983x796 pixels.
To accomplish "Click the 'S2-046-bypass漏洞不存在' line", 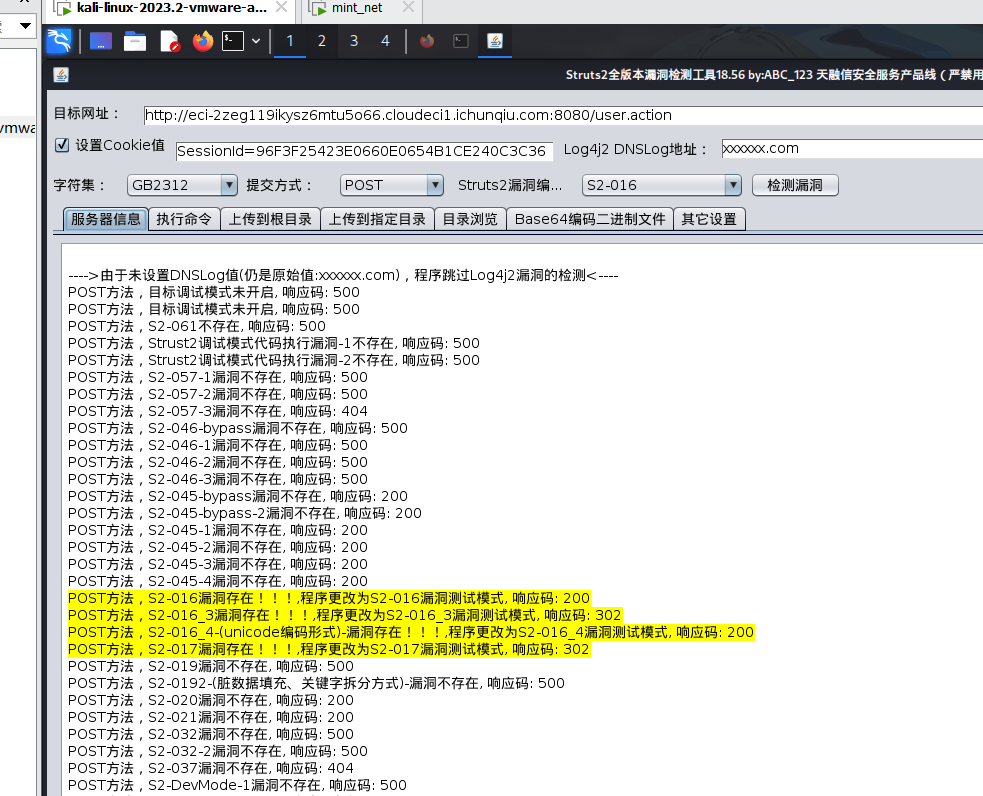I will pos(238,428).
